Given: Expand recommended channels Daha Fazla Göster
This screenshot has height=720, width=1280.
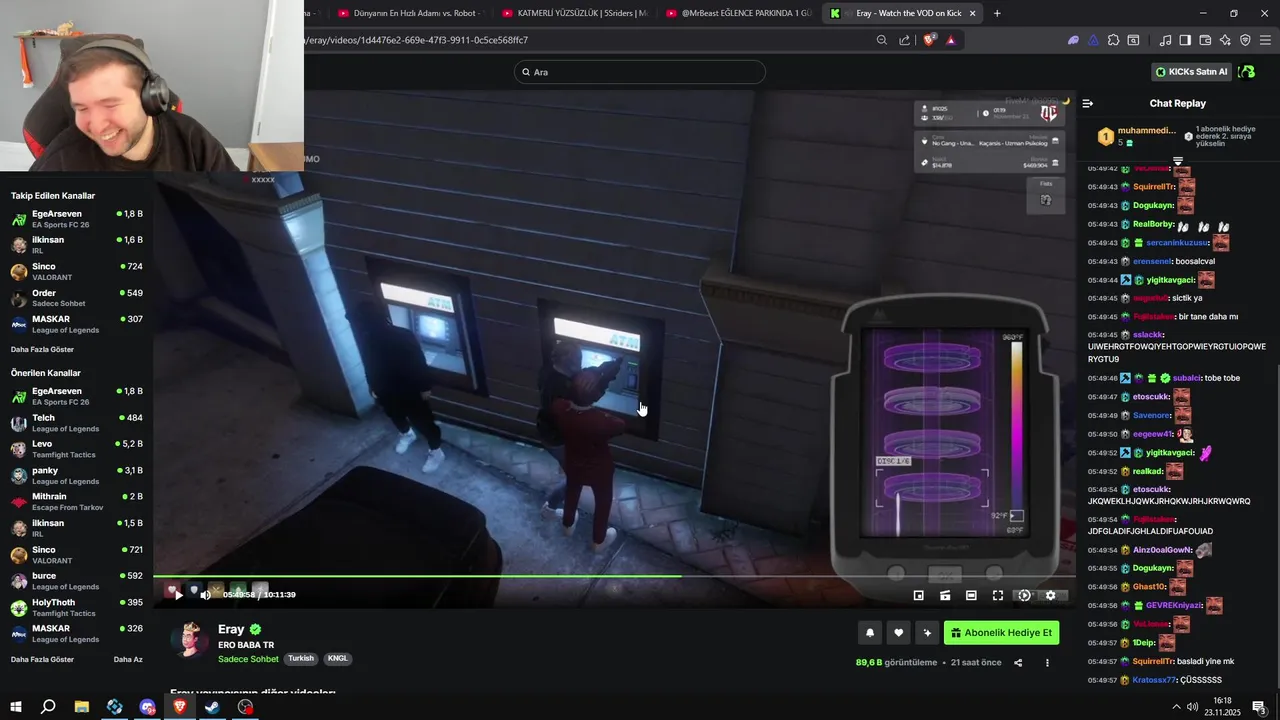Looking at the screenshot, I should click(x=42, y=660).
